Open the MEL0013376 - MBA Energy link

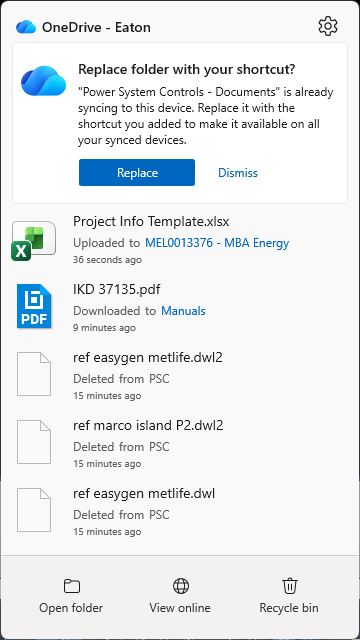[x=217, y=243]
